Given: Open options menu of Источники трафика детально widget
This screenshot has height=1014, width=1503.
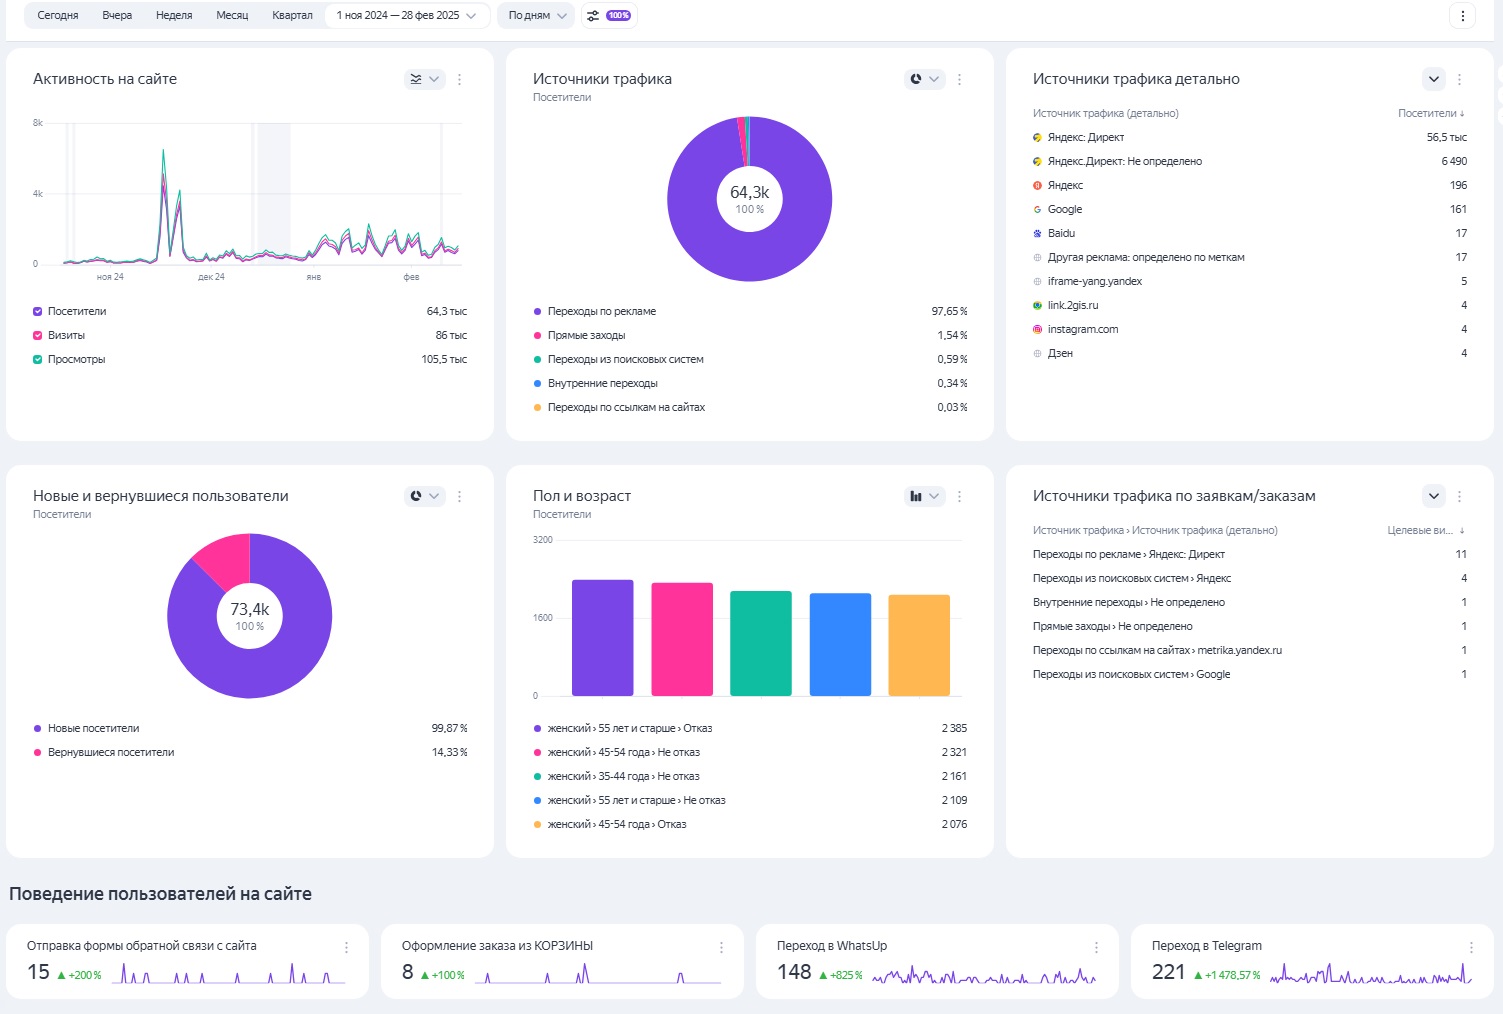Looking at the screenshot, I should tap(1459, 79).
